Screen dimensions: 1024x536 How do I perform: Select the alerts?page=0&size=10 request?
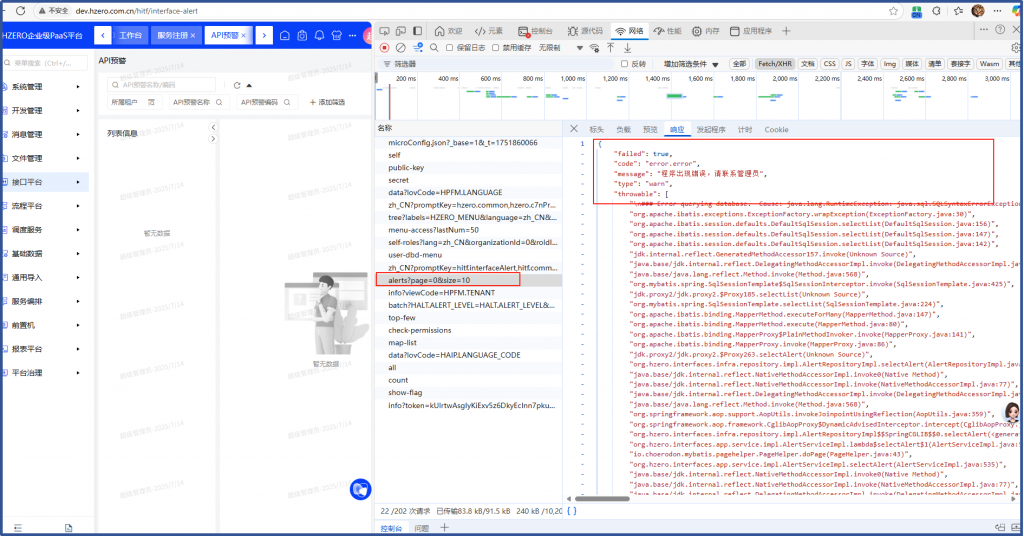[x=428, y=279]
